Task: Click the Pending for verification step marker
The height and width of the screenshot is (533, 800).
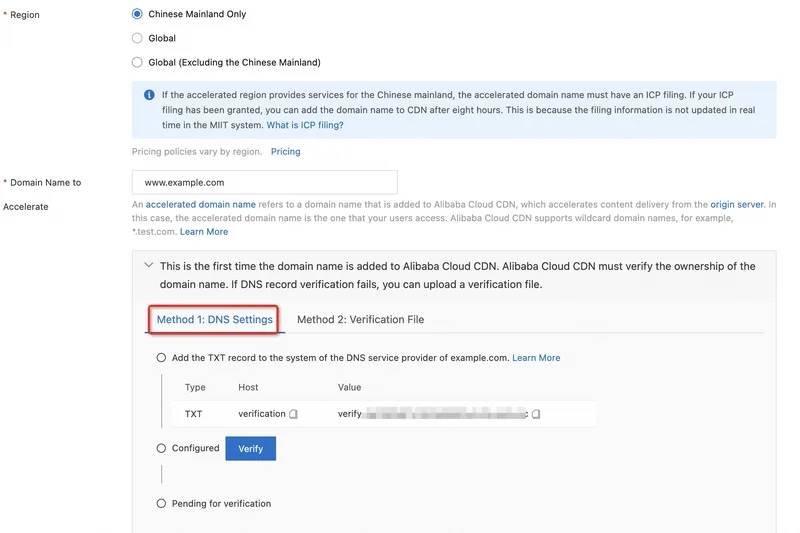Action: click(161, 503)
